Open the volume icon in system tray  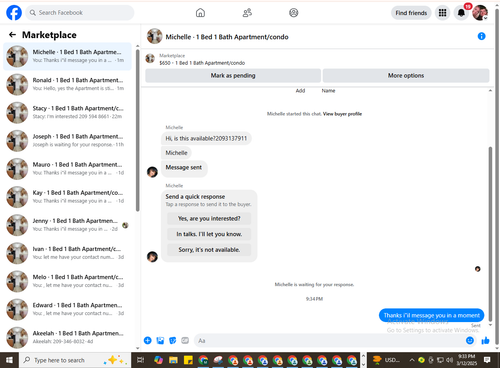click(450, 360)
